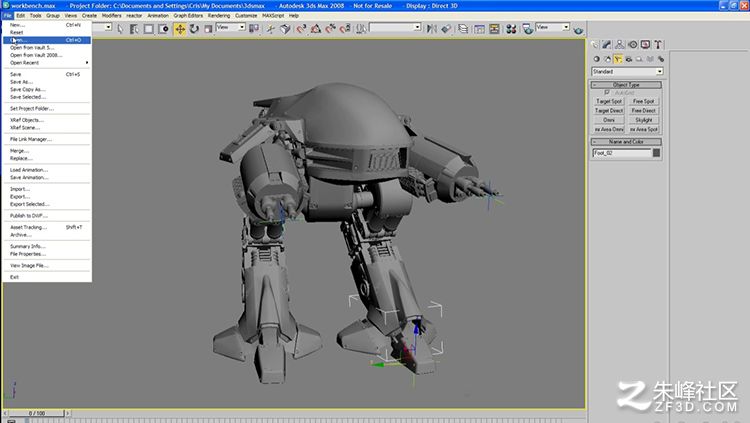The width and height of the screenshot is (750, 423).
Task: Switch to Utilities hammer tab
Action: click(658, 45)
